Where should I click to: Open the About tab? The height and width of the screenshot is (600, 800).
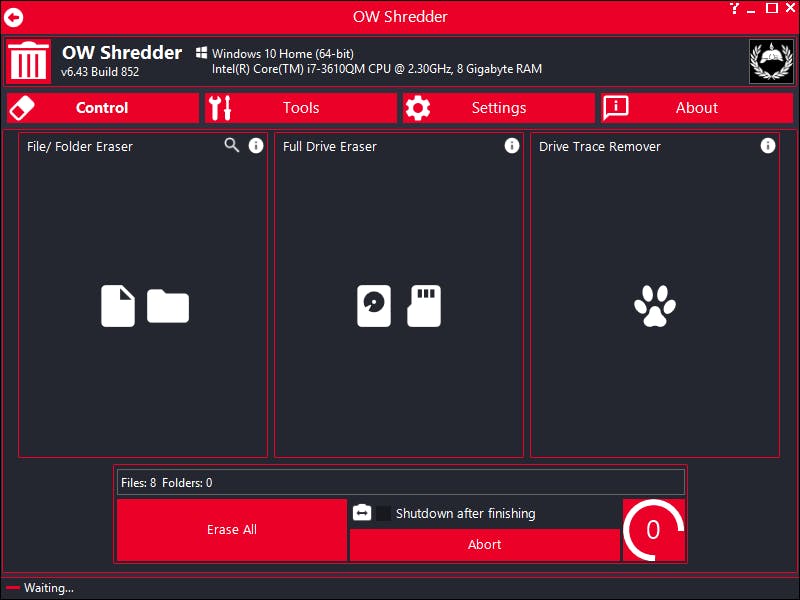pyautogui.click(x=696, y=108)
